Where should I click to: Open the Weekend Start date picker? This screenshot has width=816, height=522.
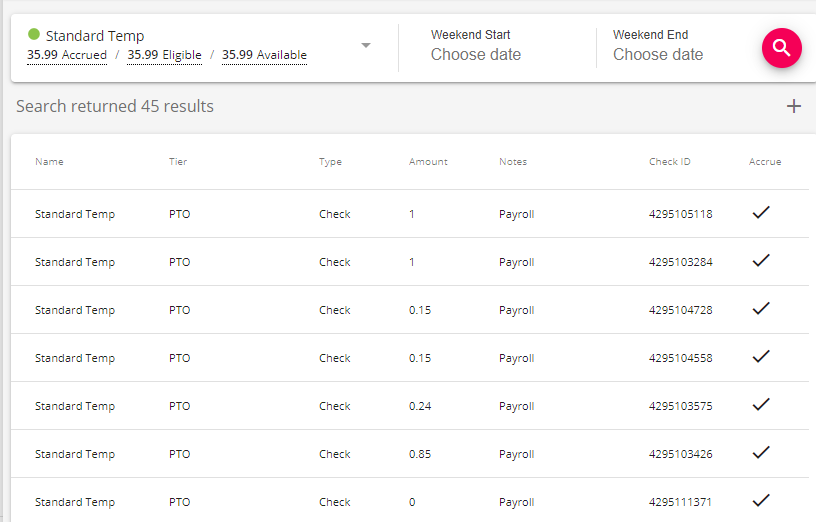tap(476, 55)
